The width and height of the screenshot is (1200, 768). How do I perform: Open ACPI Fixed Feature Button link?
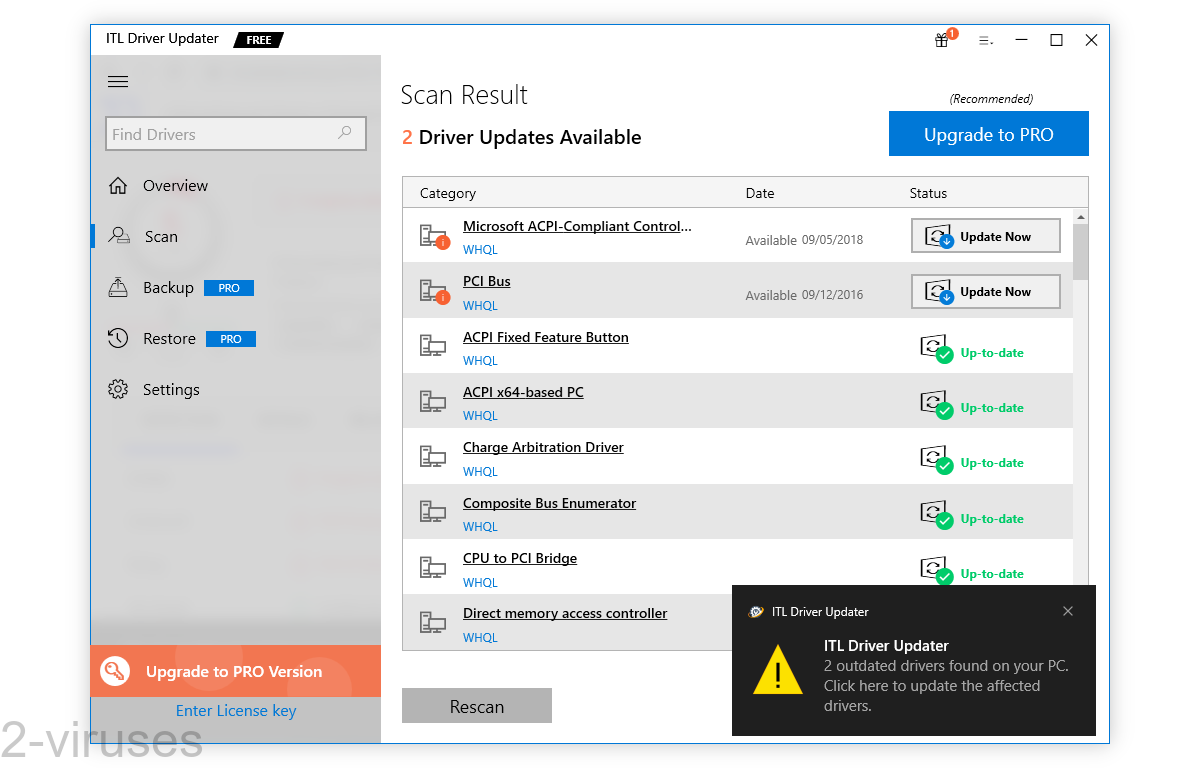point(546,337)
